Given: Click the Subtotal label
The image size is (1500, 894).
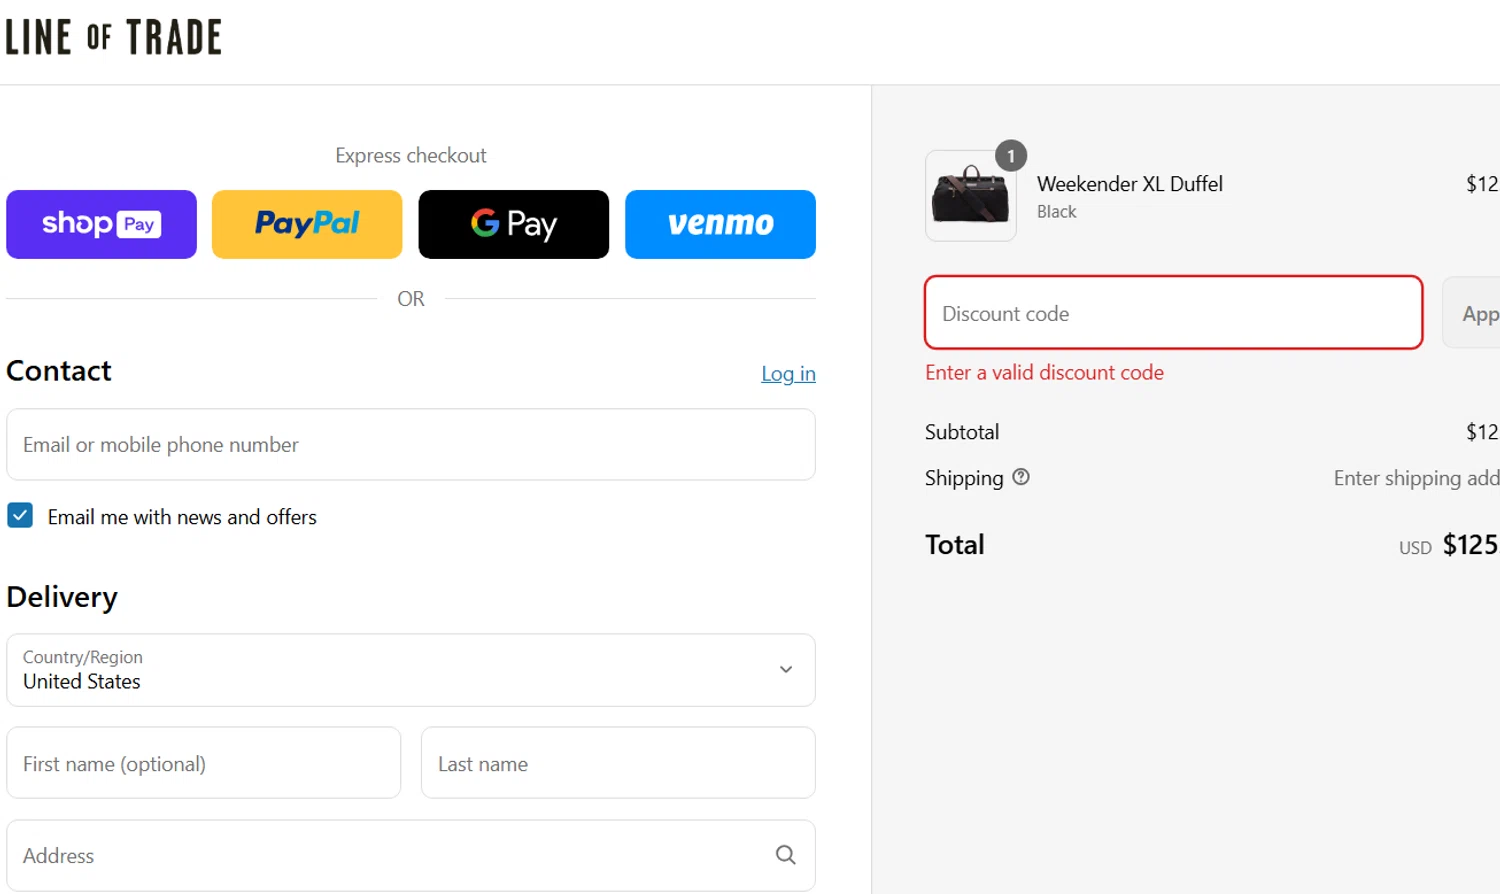Looking at the screenshot, I should [962, 432].
